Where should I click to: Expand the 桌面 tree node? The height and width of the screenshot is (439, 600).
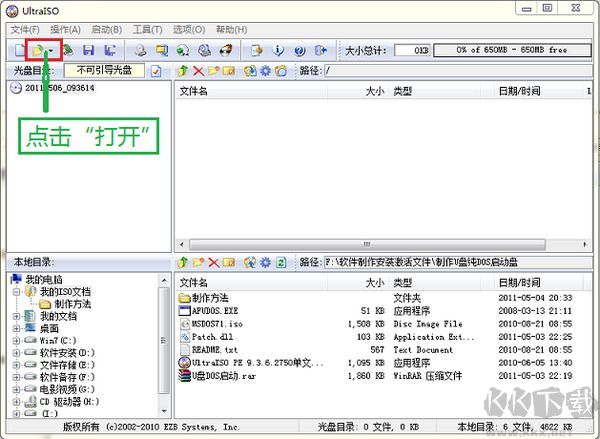(16, 329)
